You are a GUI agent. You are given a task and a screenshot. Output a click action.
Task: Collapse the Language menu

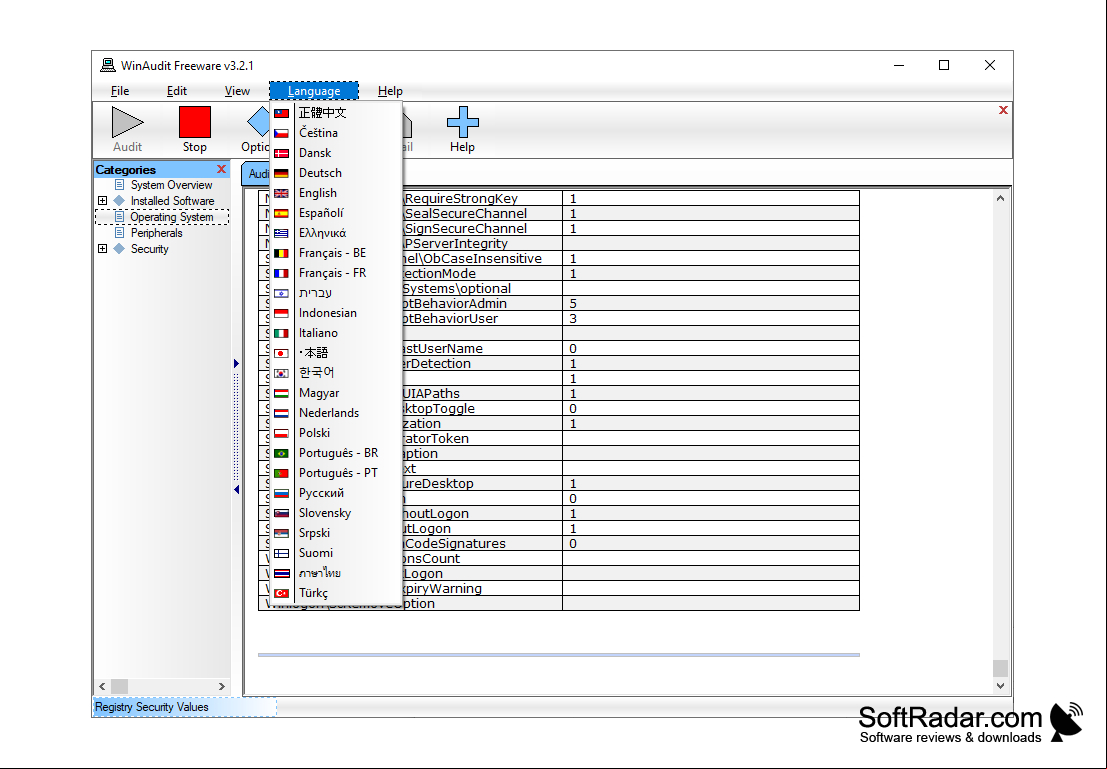point(314,91)
